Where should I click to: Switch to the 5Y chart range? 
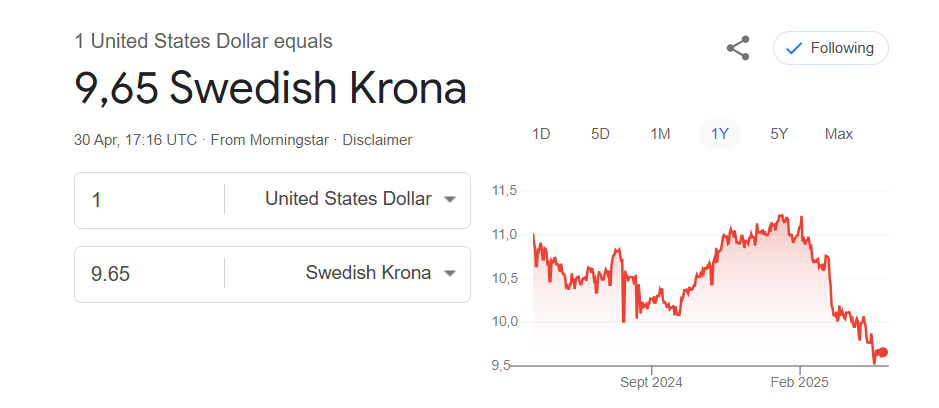point(779,134)
